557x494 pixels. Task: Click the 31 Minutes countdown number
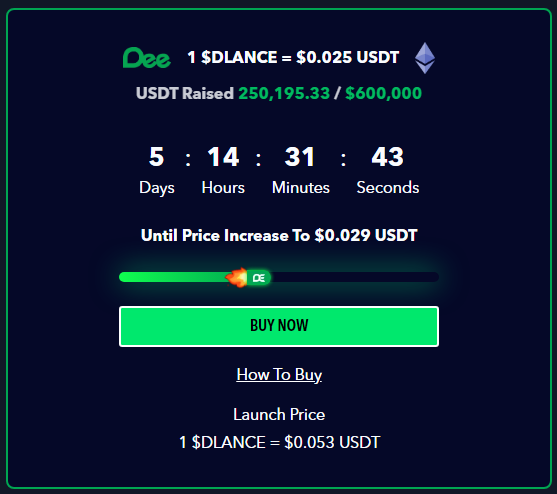pos(300,157)
